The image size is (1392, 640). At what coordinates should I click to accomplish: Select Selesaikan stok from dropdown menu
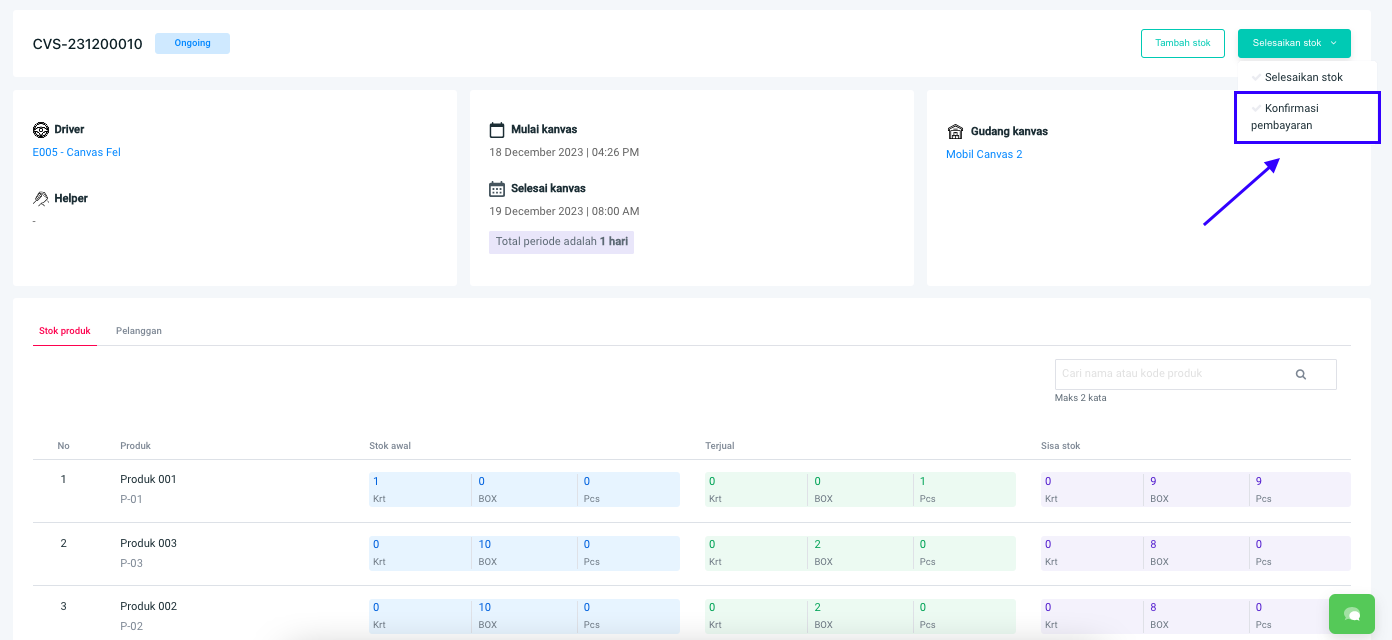(1303, 77)
